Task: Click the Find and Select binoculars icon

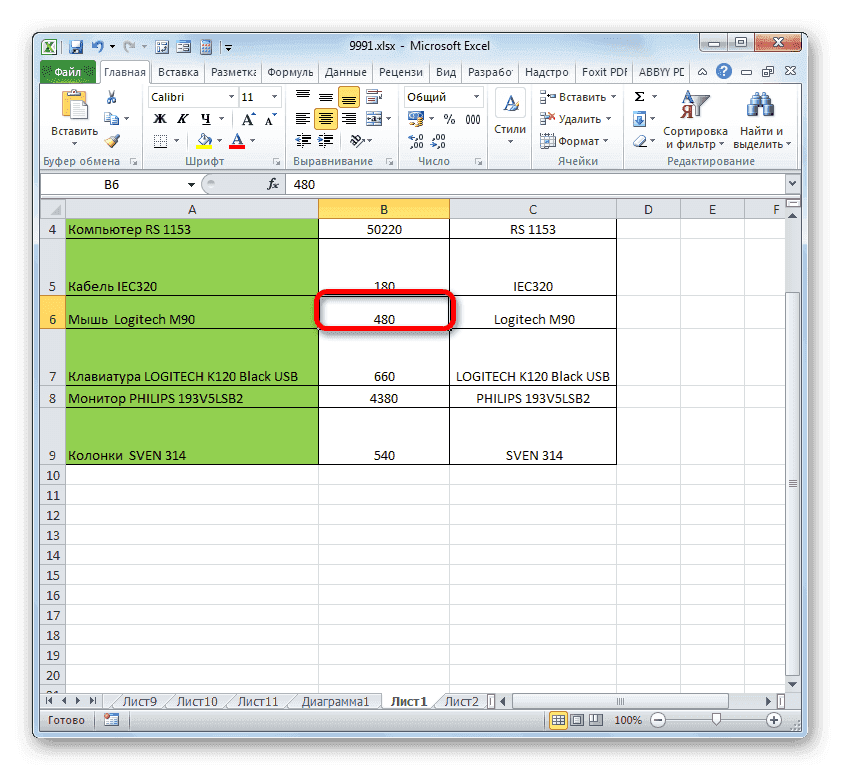Action: (759, 105)
